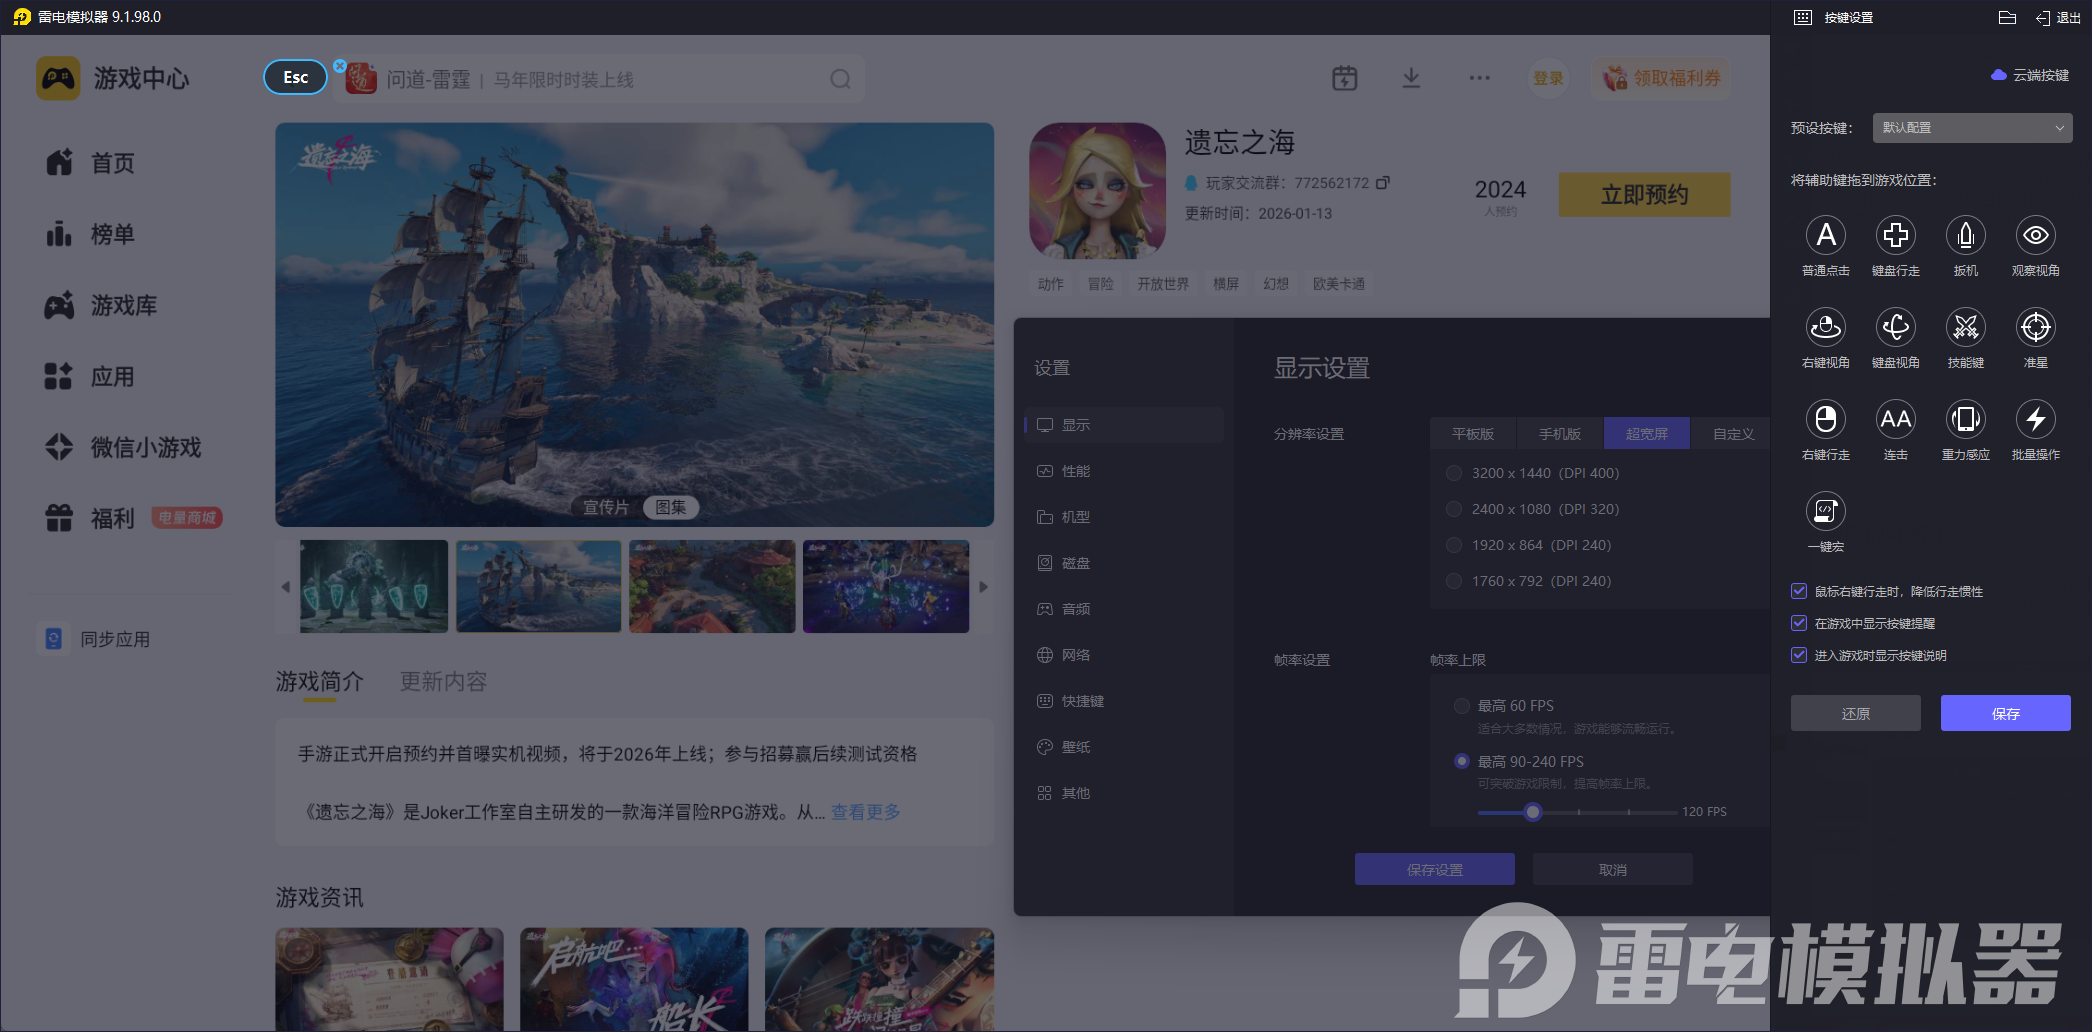Image resolution: width=2092 pixels, height=1032 pixels.
Task: Select the 键盘行走 D-pad key icon
Action: (x=1896, y=235)
